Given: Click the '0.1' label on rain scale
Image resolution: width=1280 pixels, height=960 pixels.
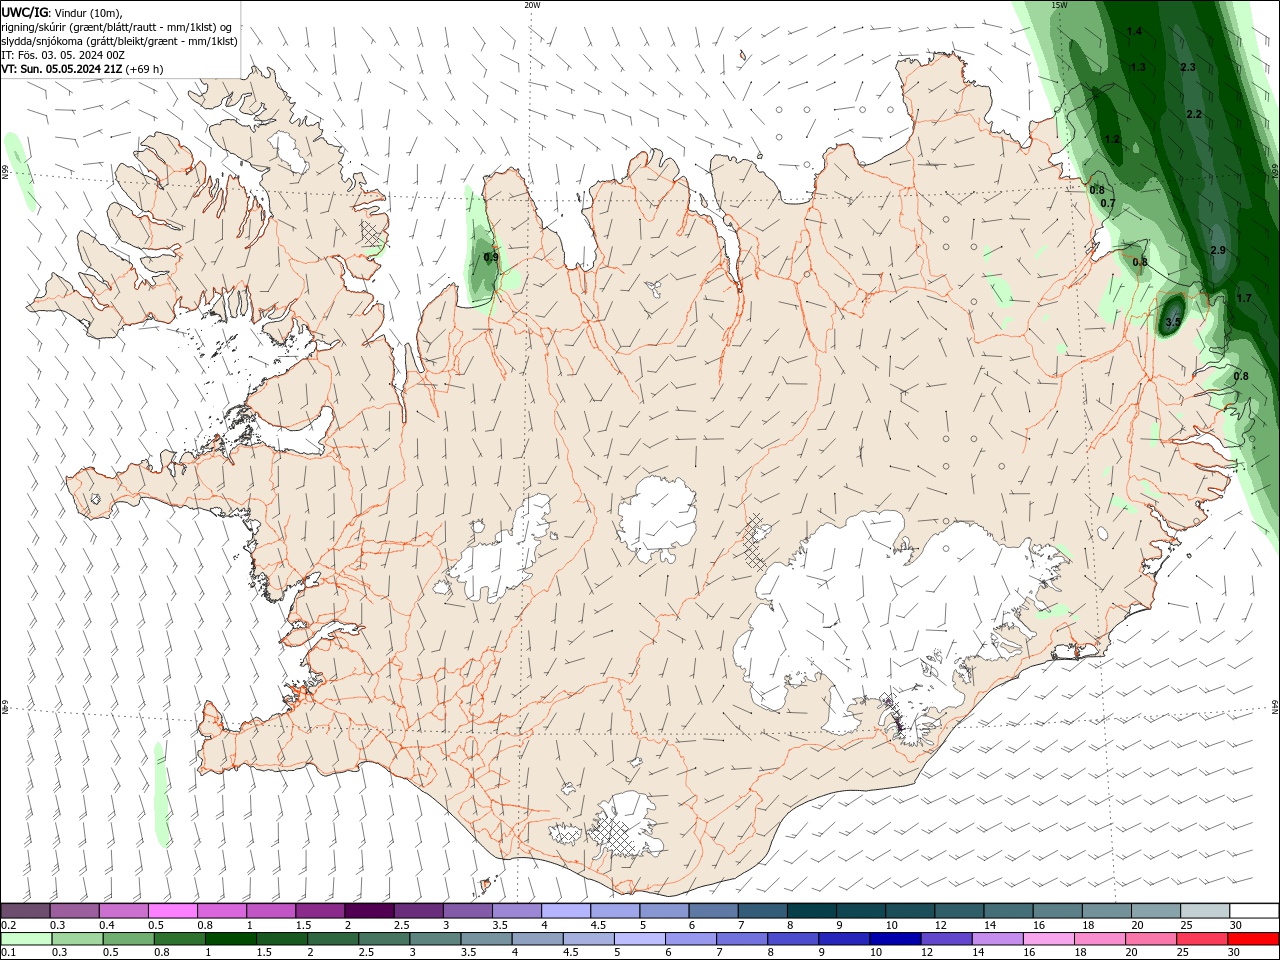Looking at the screenshot, I should tap(9, 953).
